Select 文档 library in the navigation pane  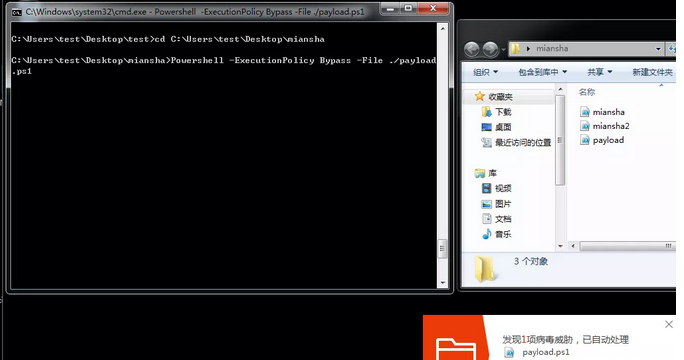[503, 219]
